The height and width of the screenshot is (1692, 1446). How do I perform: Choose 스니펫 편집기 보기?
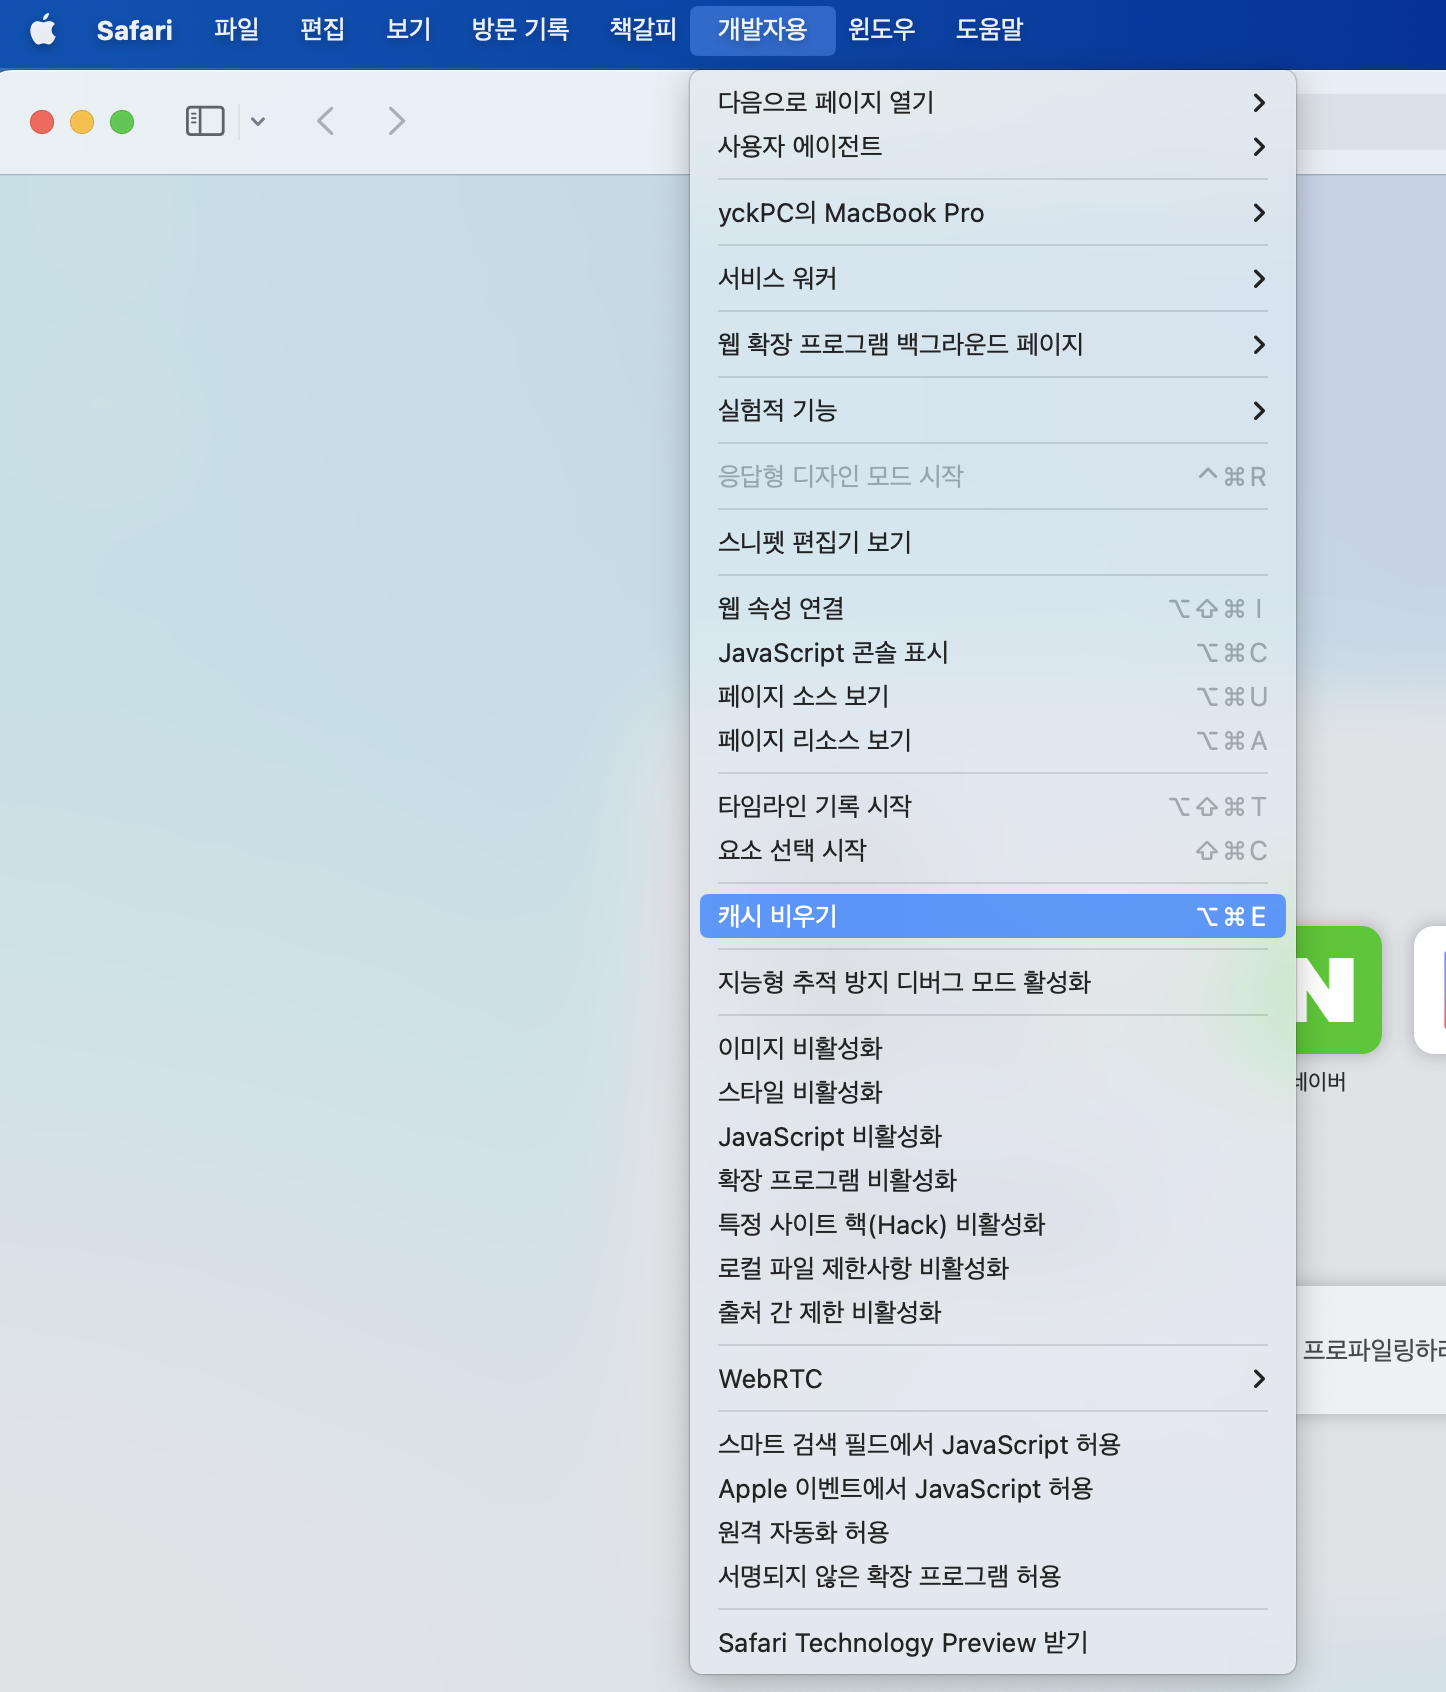[x=992, y=542]
